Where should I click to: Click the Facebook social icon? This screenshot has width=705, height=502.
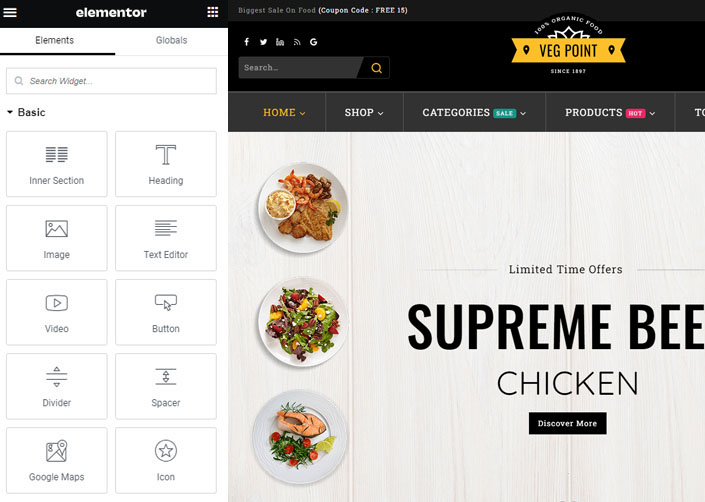pos(246,42)
